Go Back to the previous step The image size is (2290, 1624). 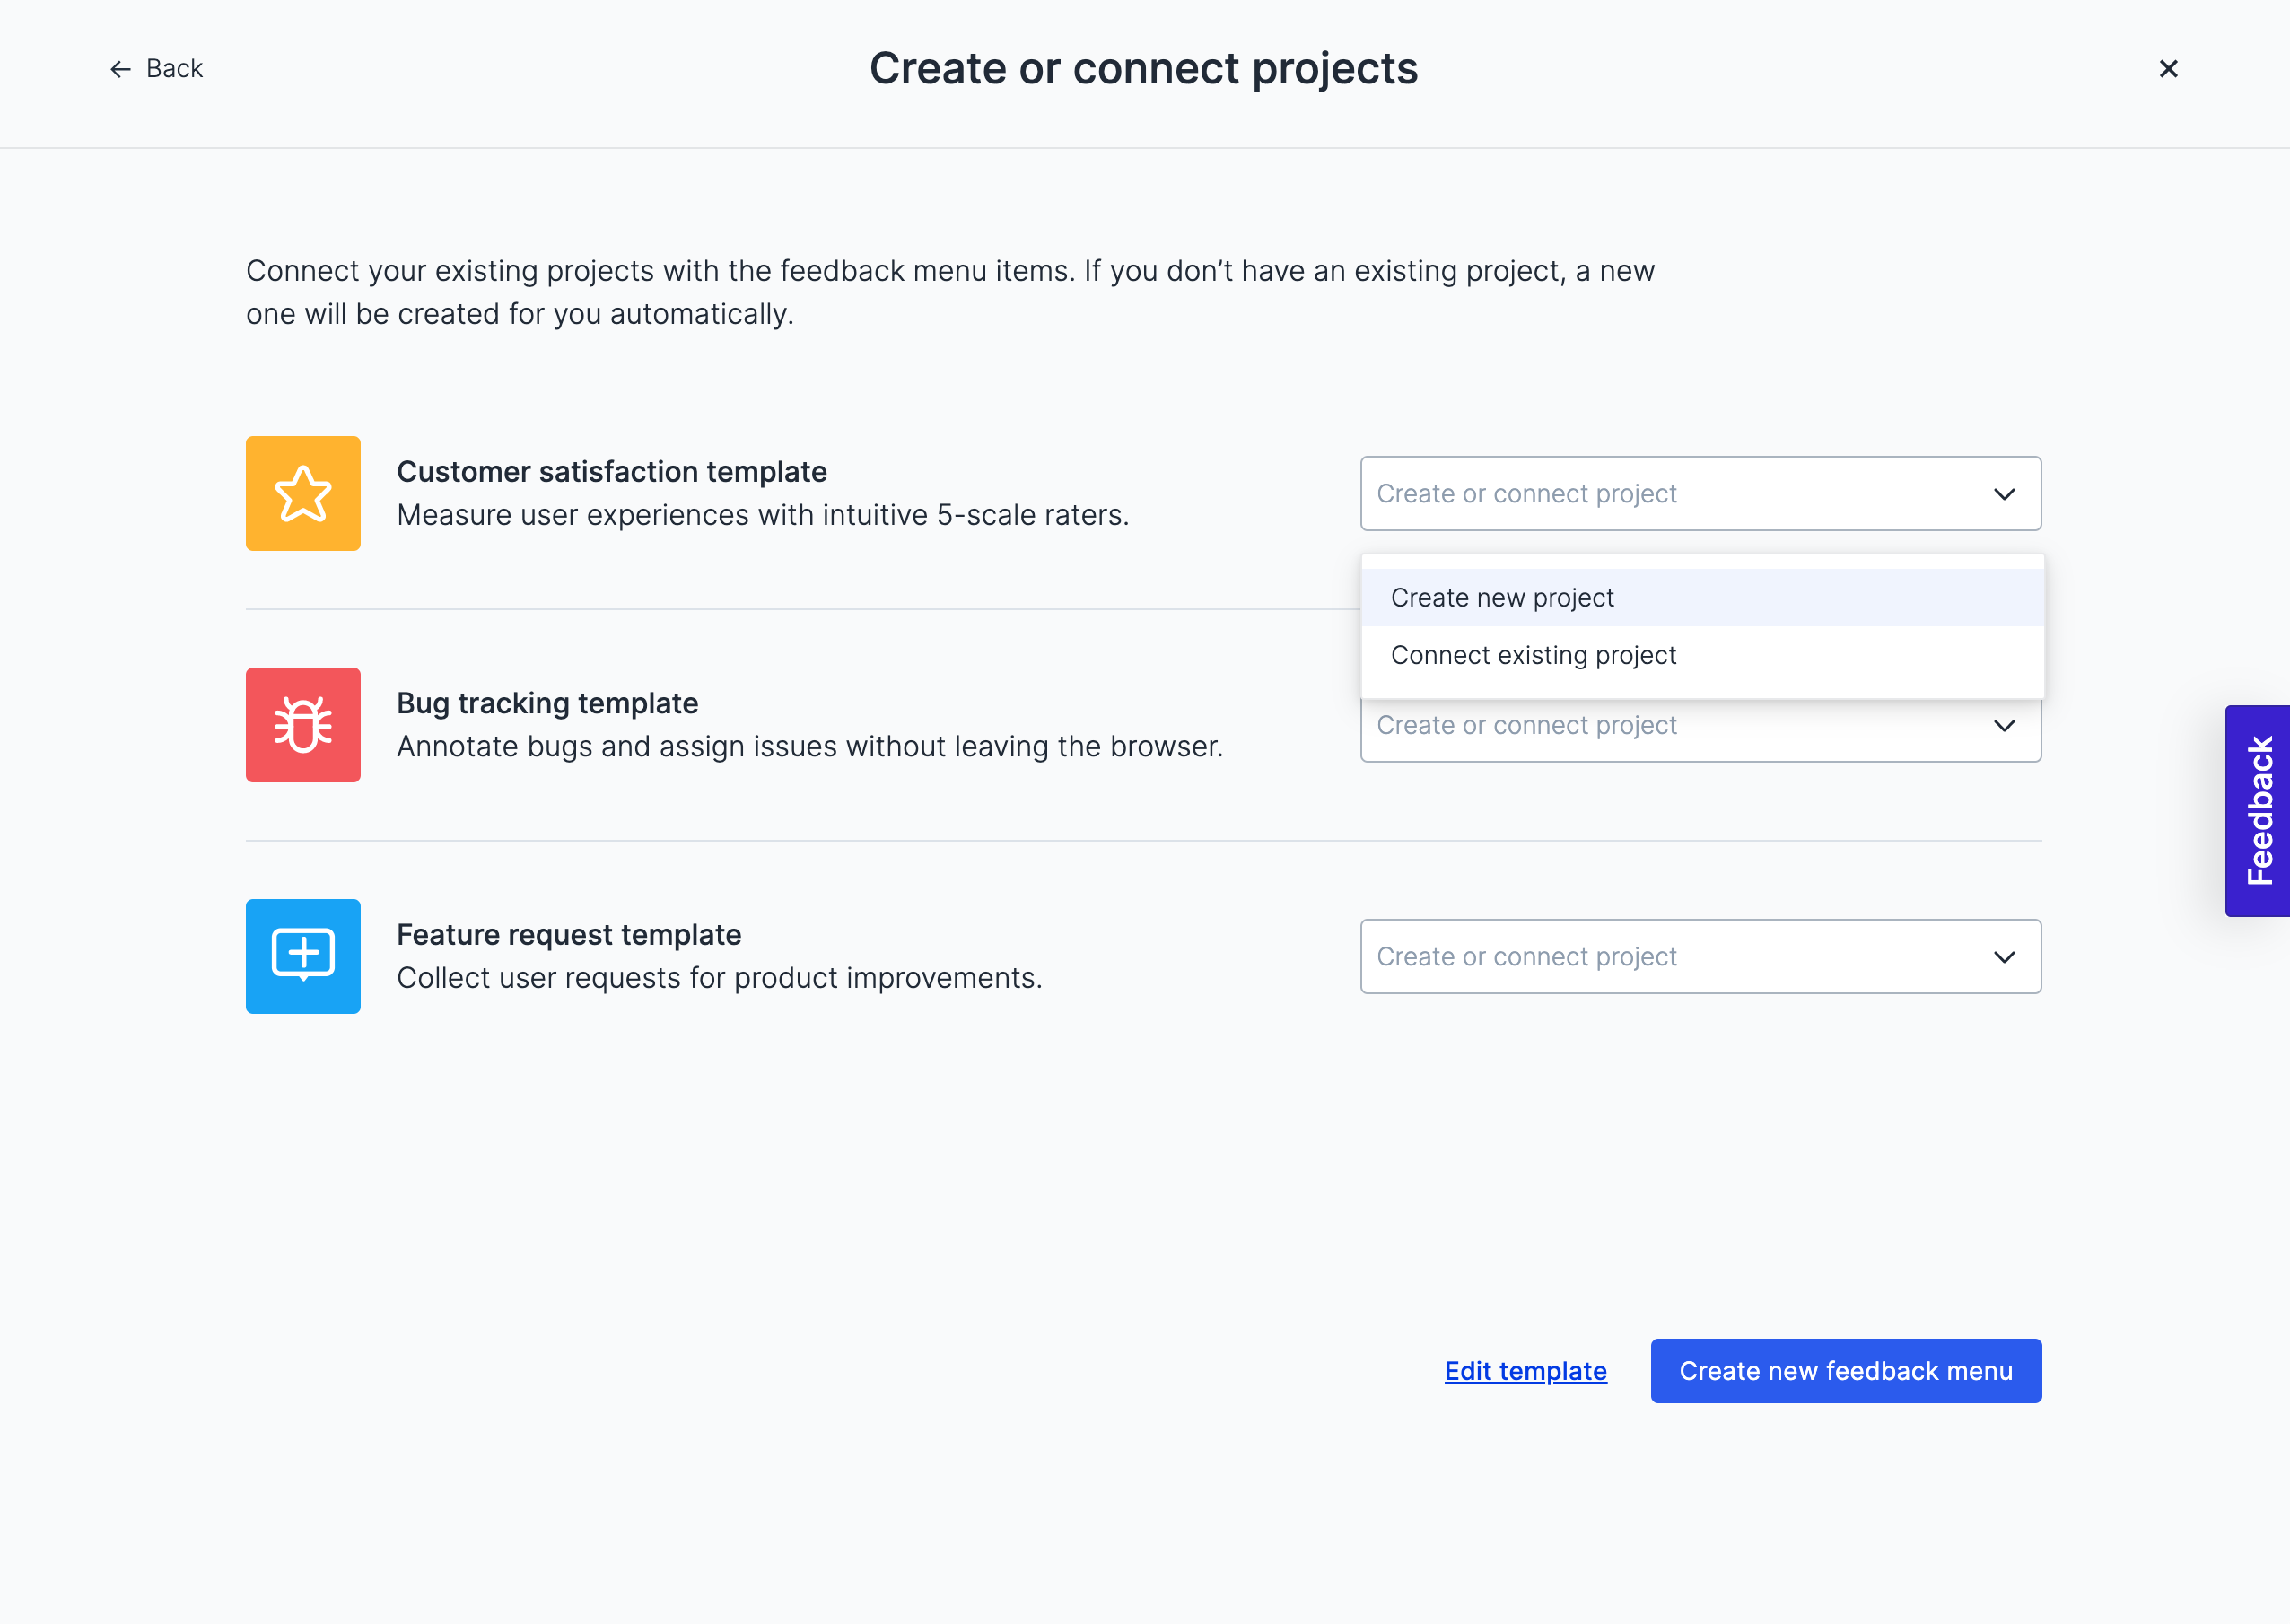(x=174, y=69)
